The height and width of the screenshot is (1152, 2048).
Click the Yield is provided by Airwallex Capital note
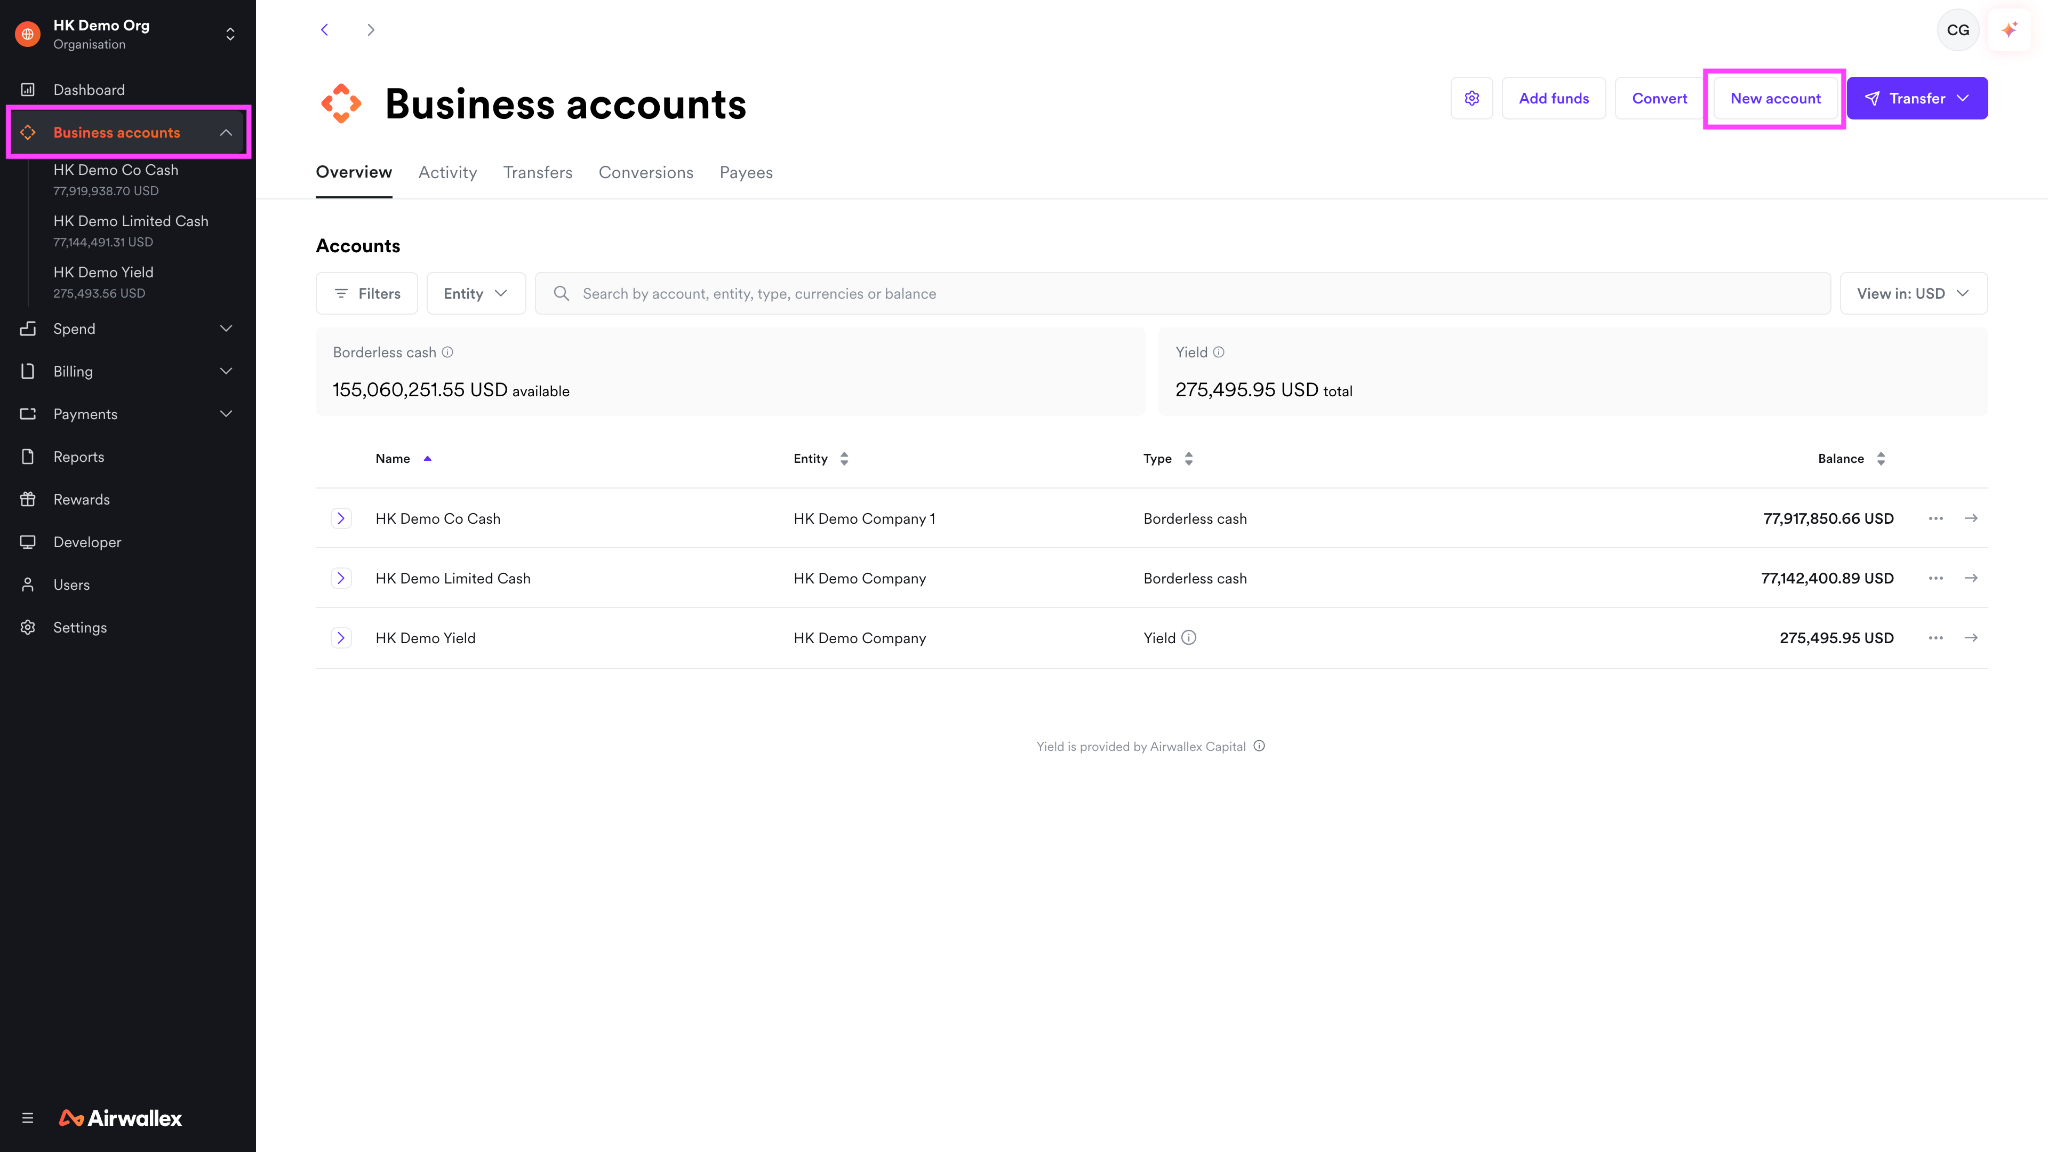1141,747
